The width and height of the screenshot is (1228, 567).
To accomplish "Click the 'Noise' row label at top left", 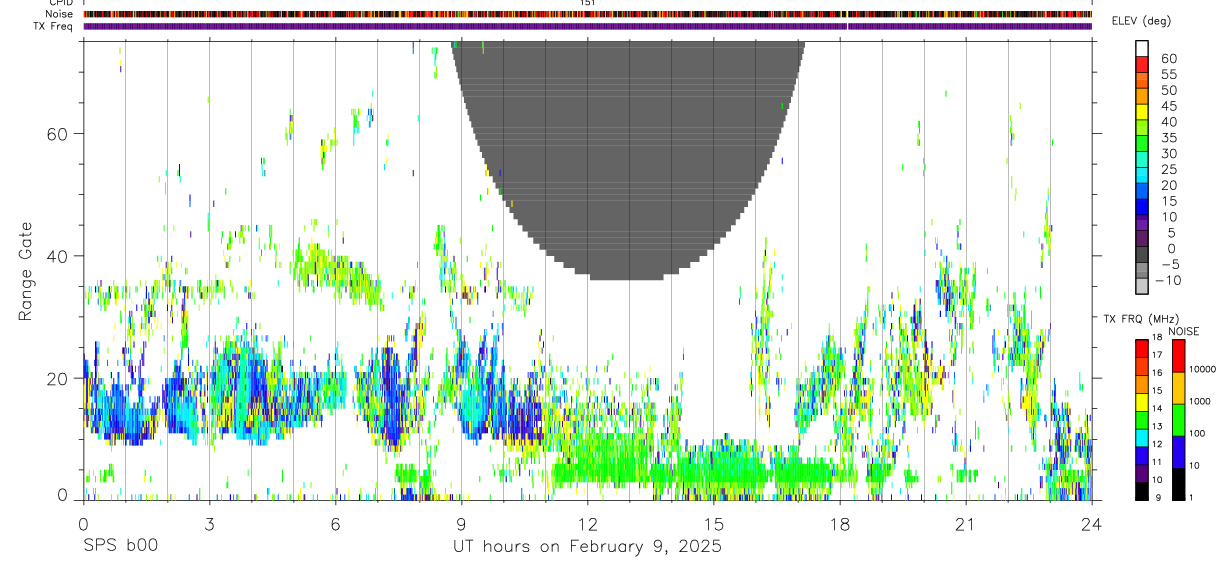I will [60, 14].
